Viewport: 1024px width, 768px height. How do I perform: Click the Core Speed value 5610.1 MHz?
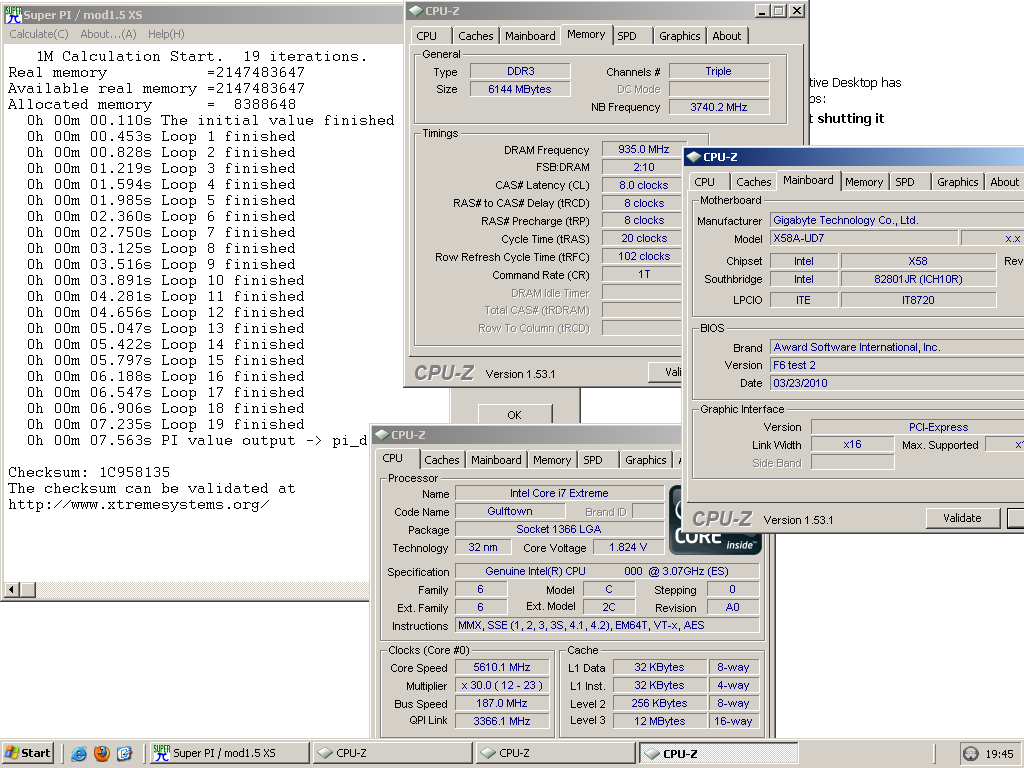click(502, 667)
